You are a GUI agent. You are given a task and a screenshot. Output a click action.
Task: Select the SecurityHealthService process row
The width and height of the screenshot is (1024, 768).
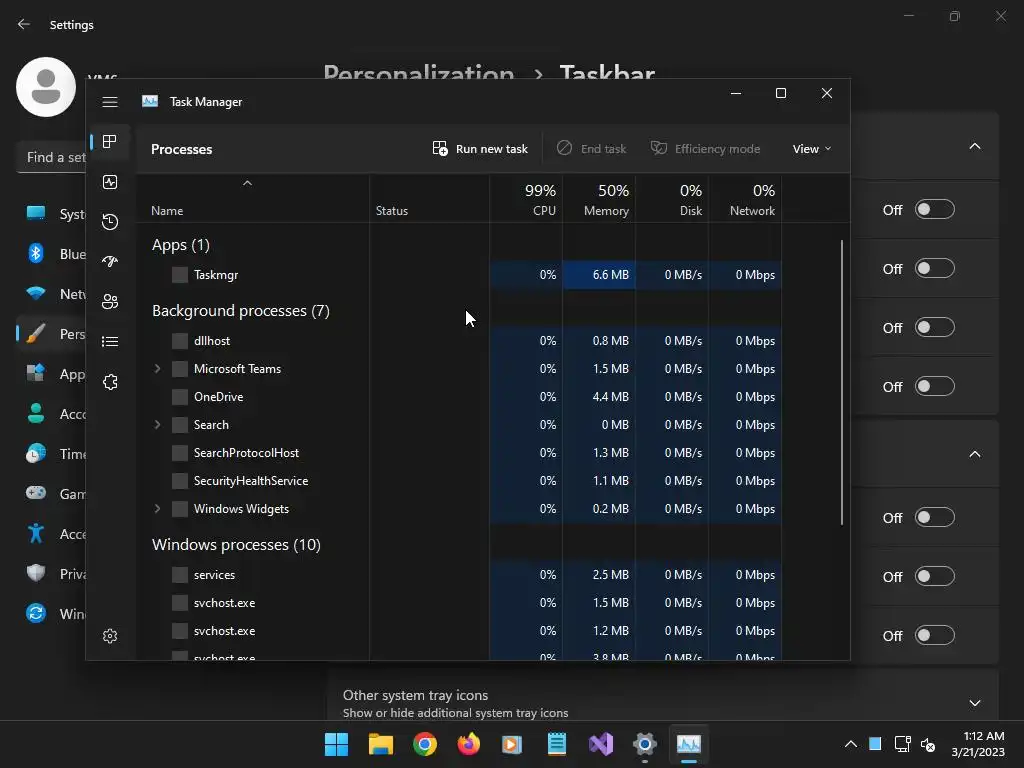click(x=459, y=481)
